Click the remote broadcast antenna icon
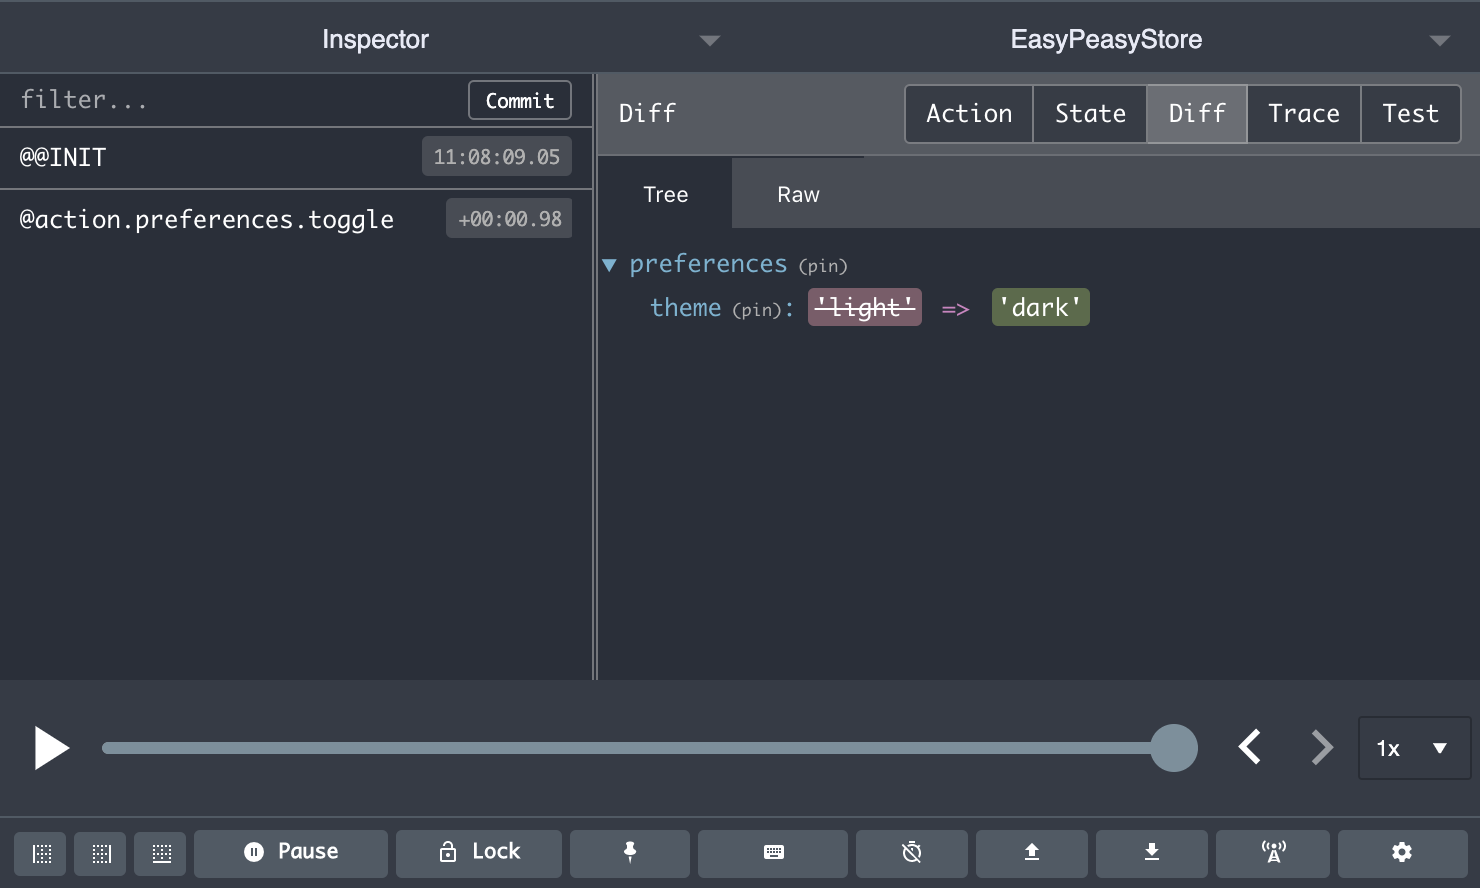Viewport: 1480px width, 888px height. (x=1273, y=852)
